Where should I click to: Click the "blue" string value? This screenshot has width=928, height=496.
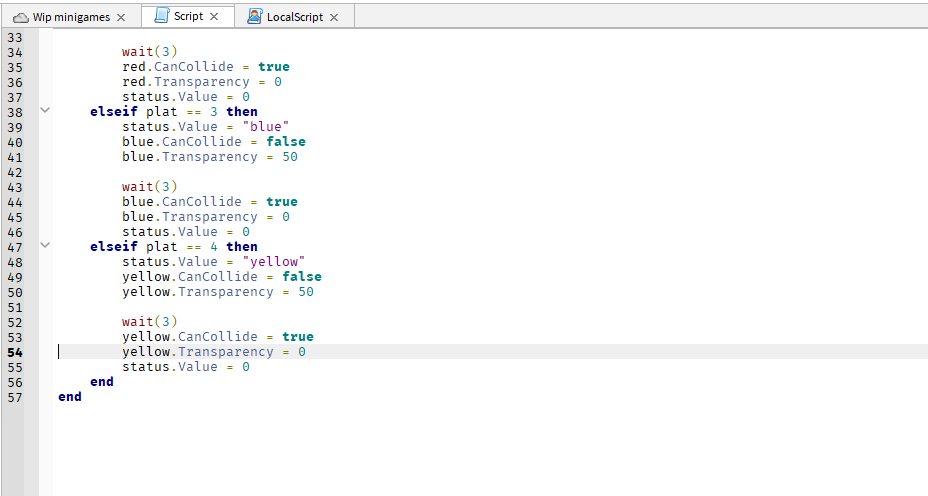pos(266,127)
